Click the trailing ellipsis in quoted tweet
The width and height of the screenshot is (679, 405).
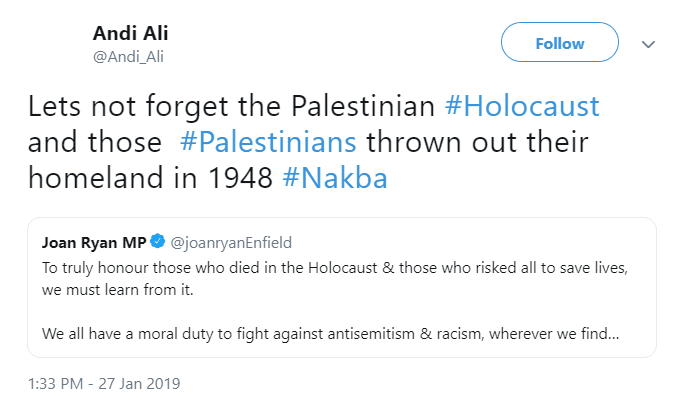pyautogui.click(x=613, y=334)
